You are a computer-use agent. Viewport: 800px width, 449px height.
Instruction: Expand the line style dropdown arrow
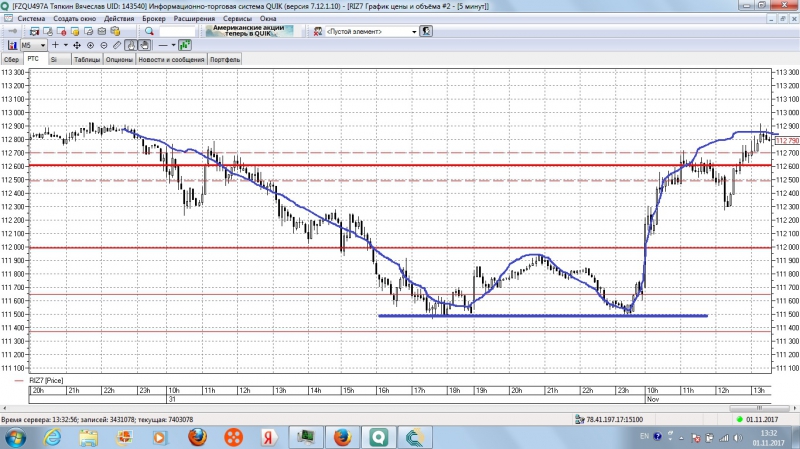coord(174,45)
